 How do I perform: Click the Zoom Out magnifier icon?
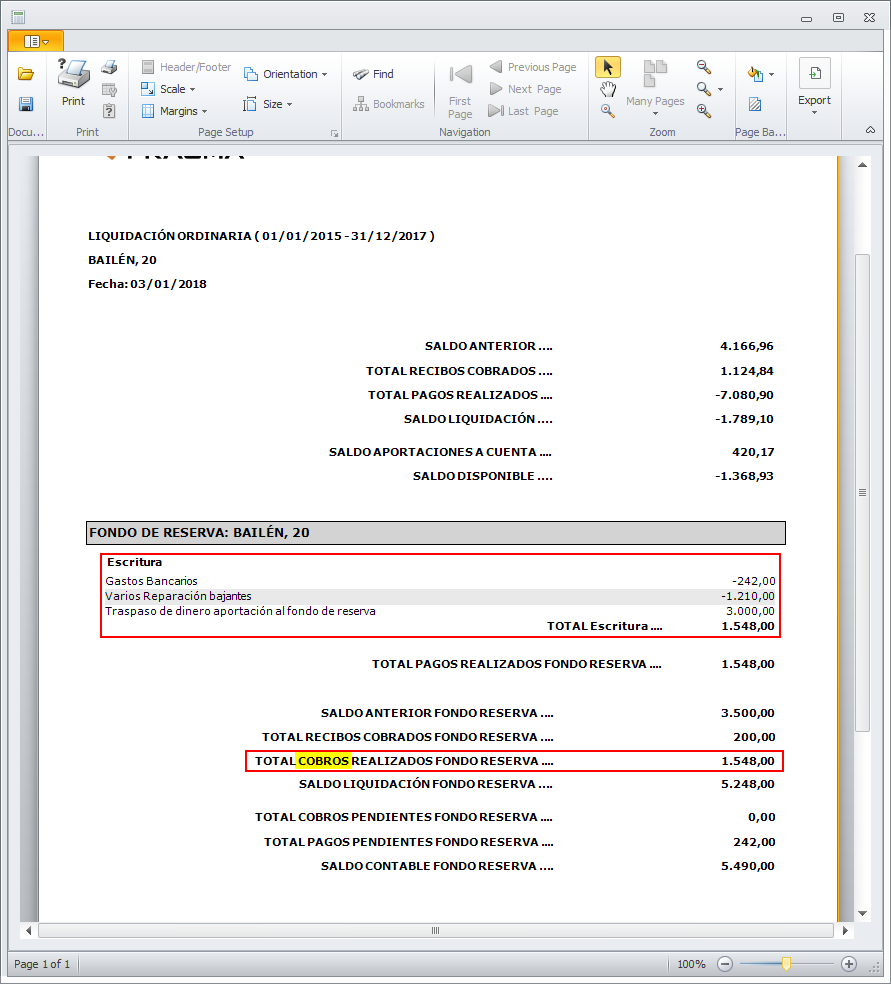point(704,67)
